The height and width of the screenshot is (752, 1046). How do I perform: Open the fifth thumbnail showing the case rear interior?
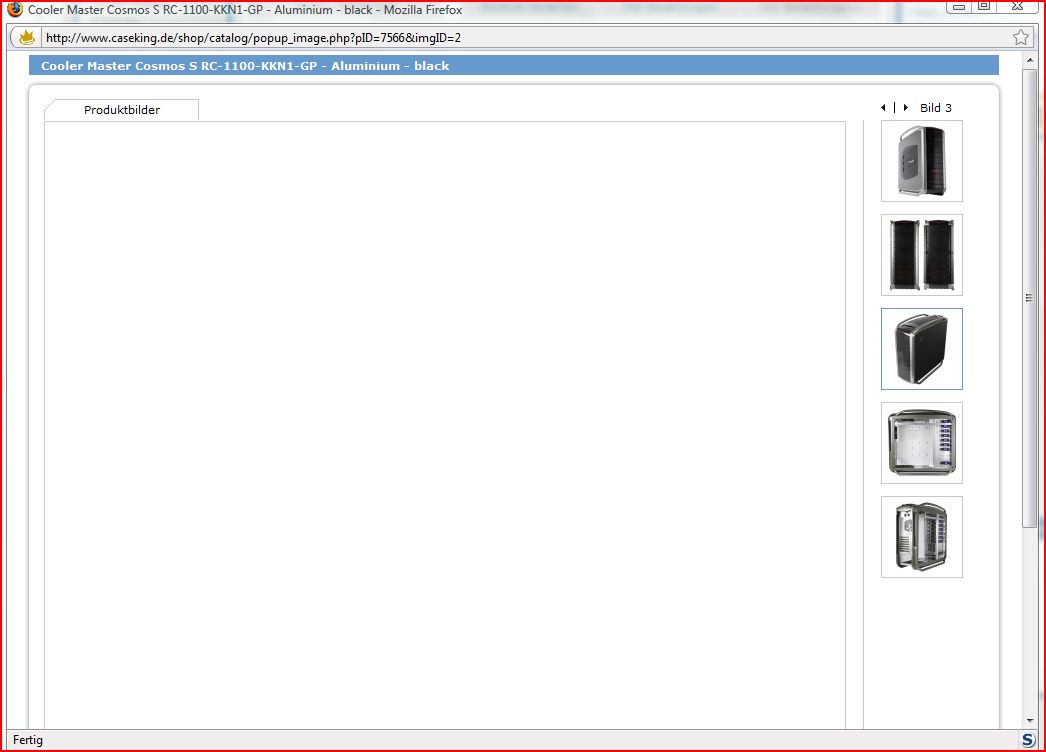point(921,537)
